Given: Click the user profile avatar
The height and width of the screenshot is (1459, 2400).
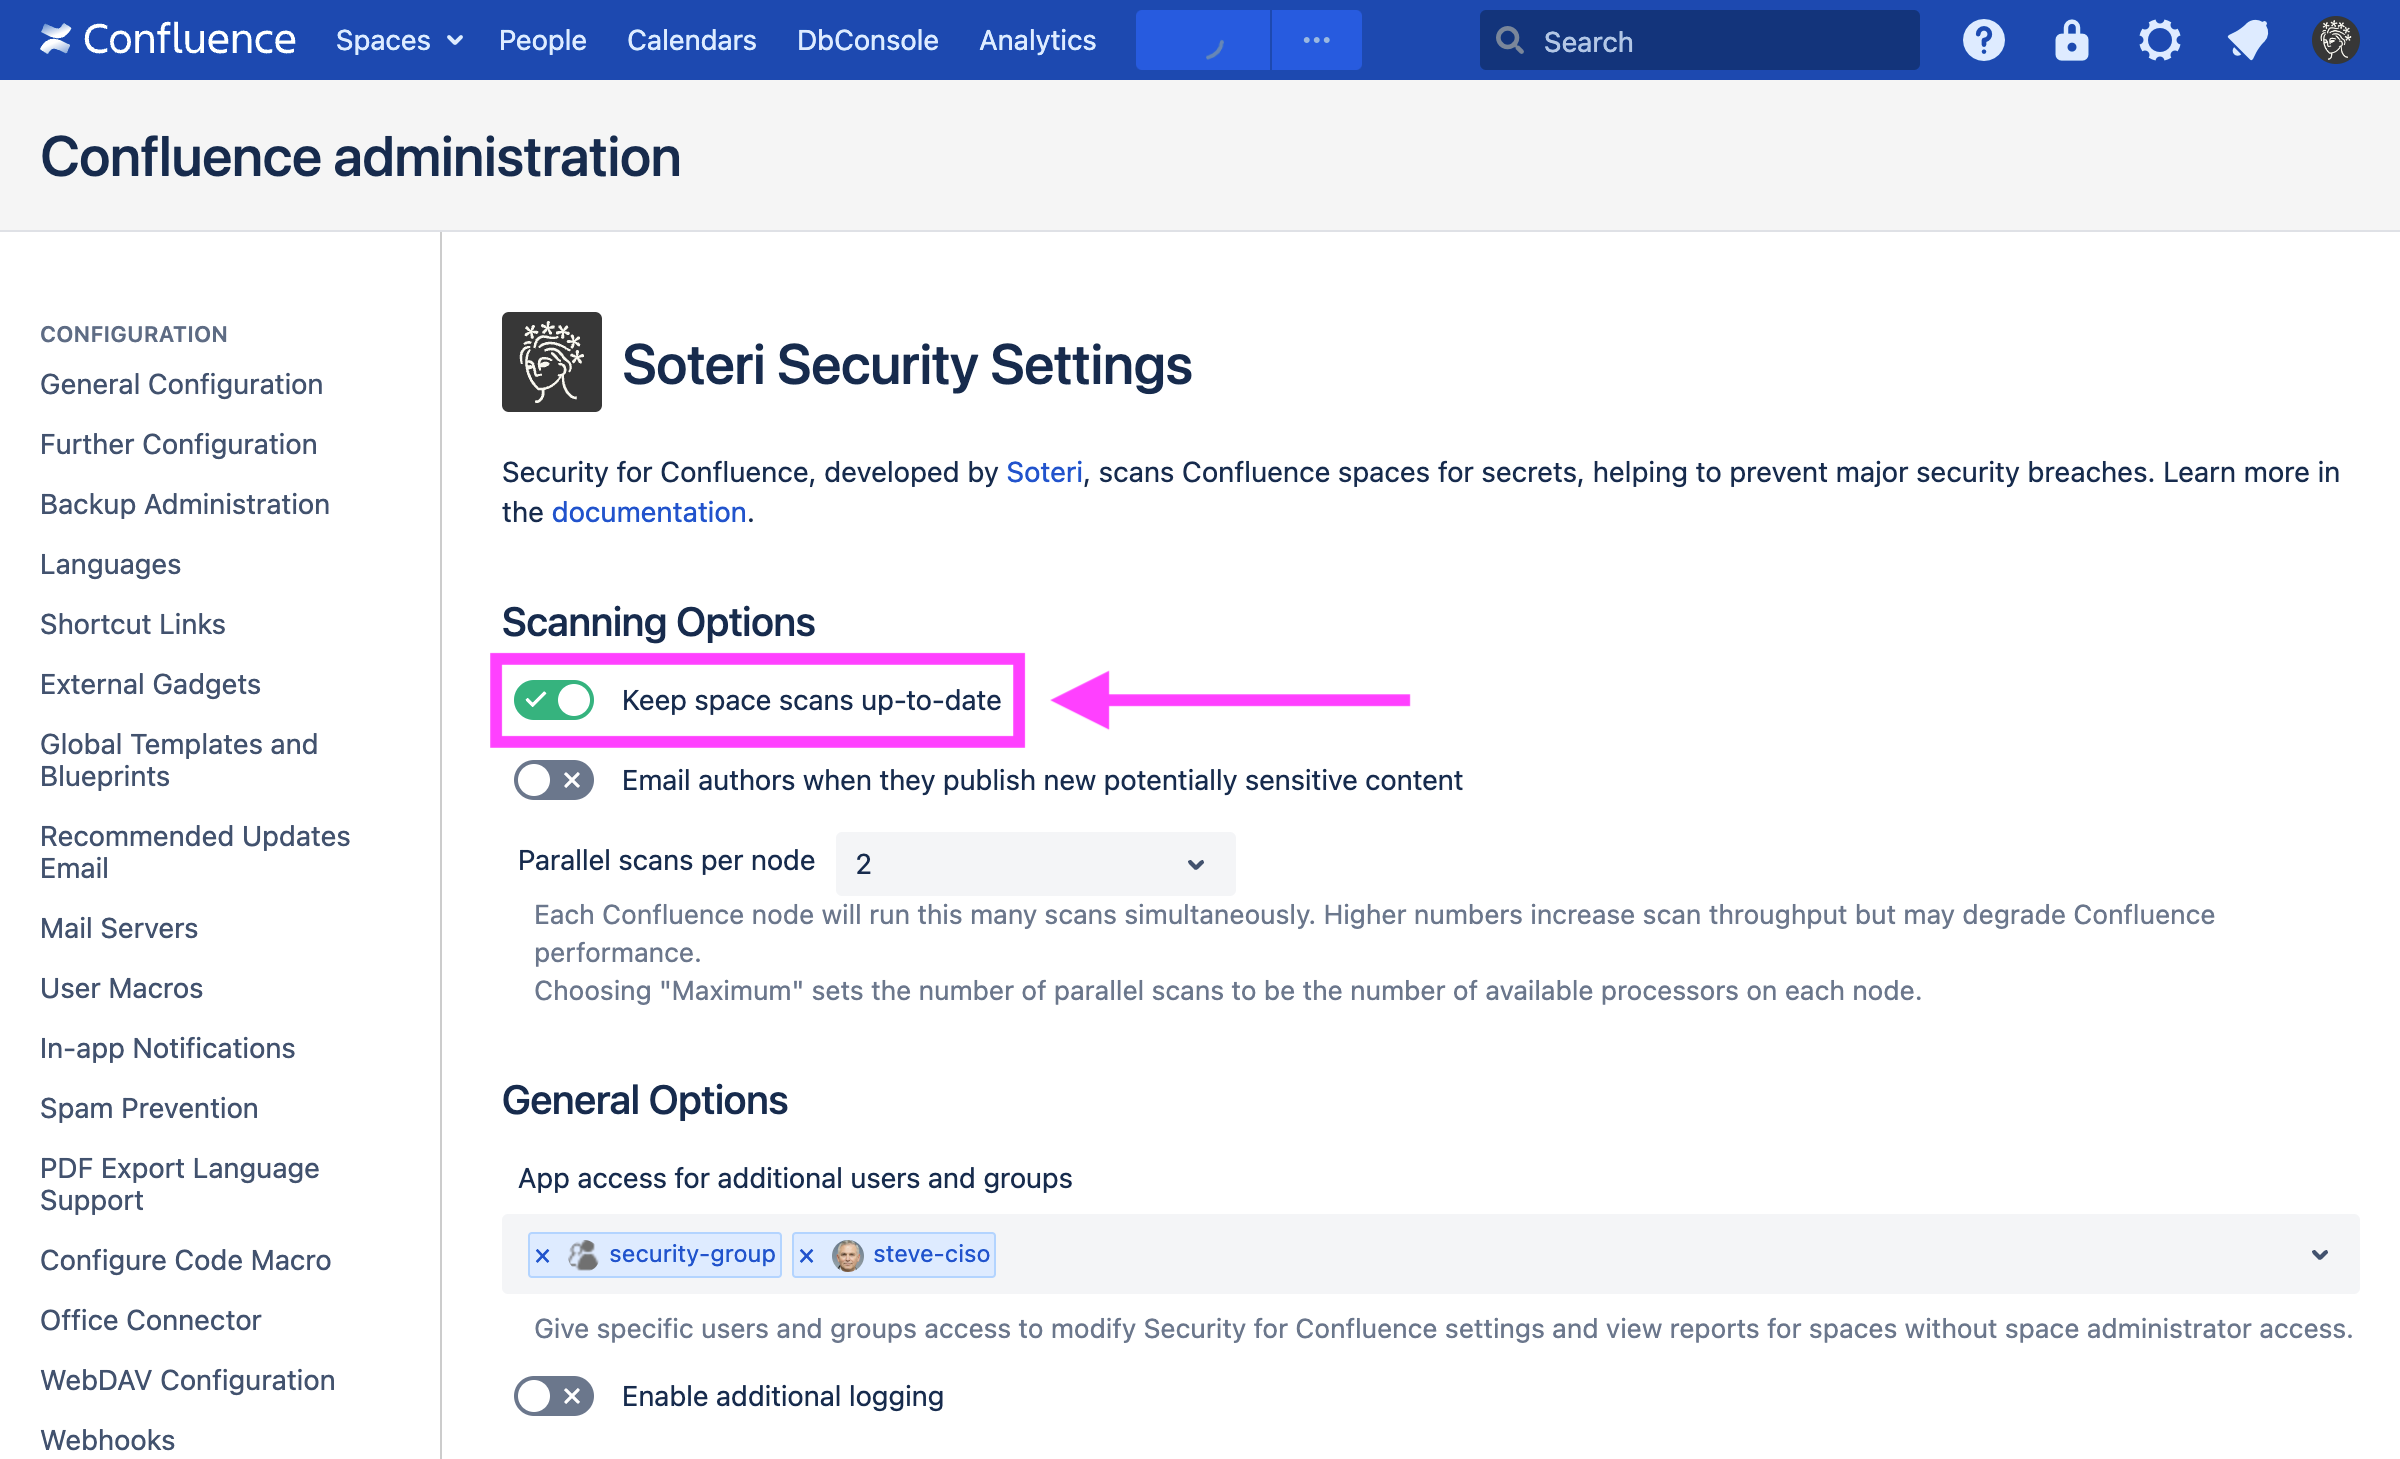Looking at the screenshot, I should pyautogui.click(x=2335, y=41).
